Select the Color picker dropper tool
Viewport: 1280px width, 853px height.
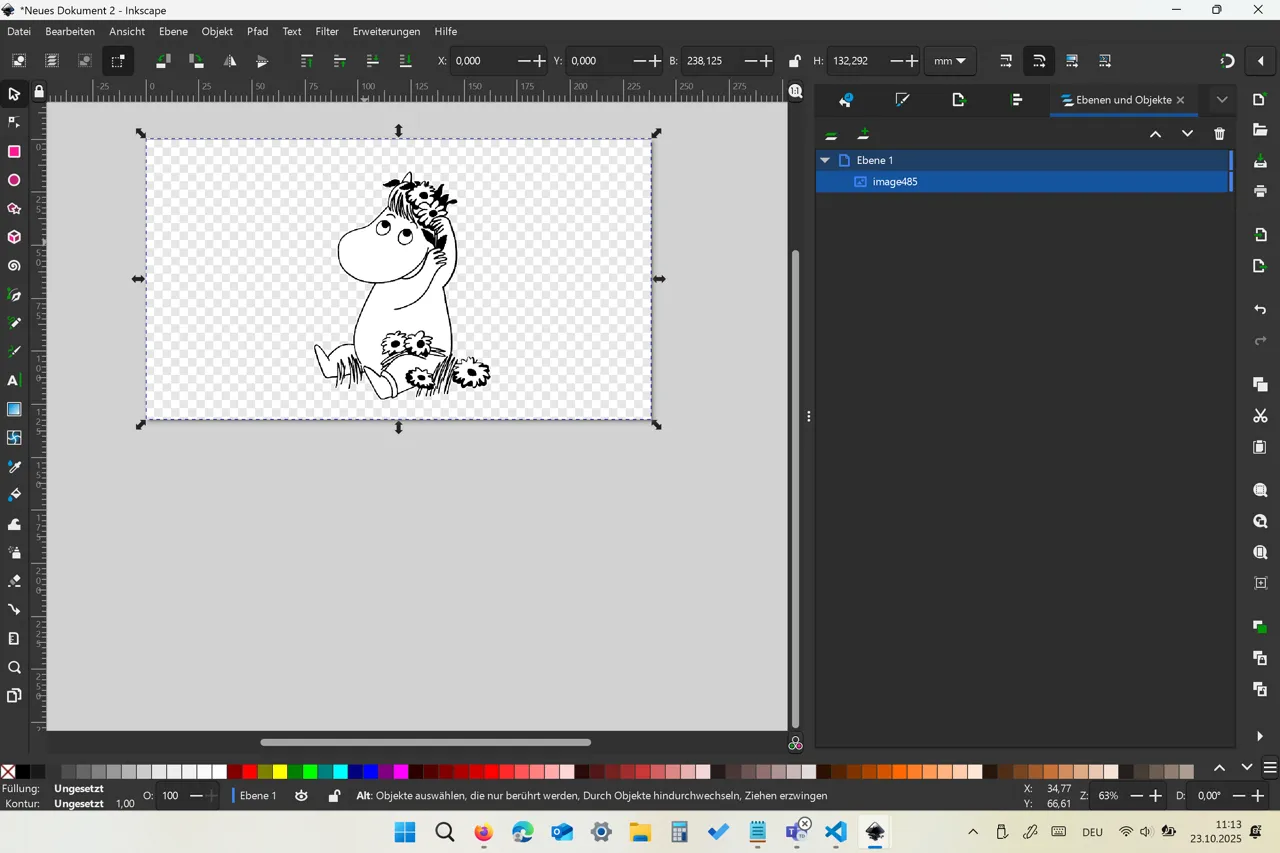click(x=14, y=467)
